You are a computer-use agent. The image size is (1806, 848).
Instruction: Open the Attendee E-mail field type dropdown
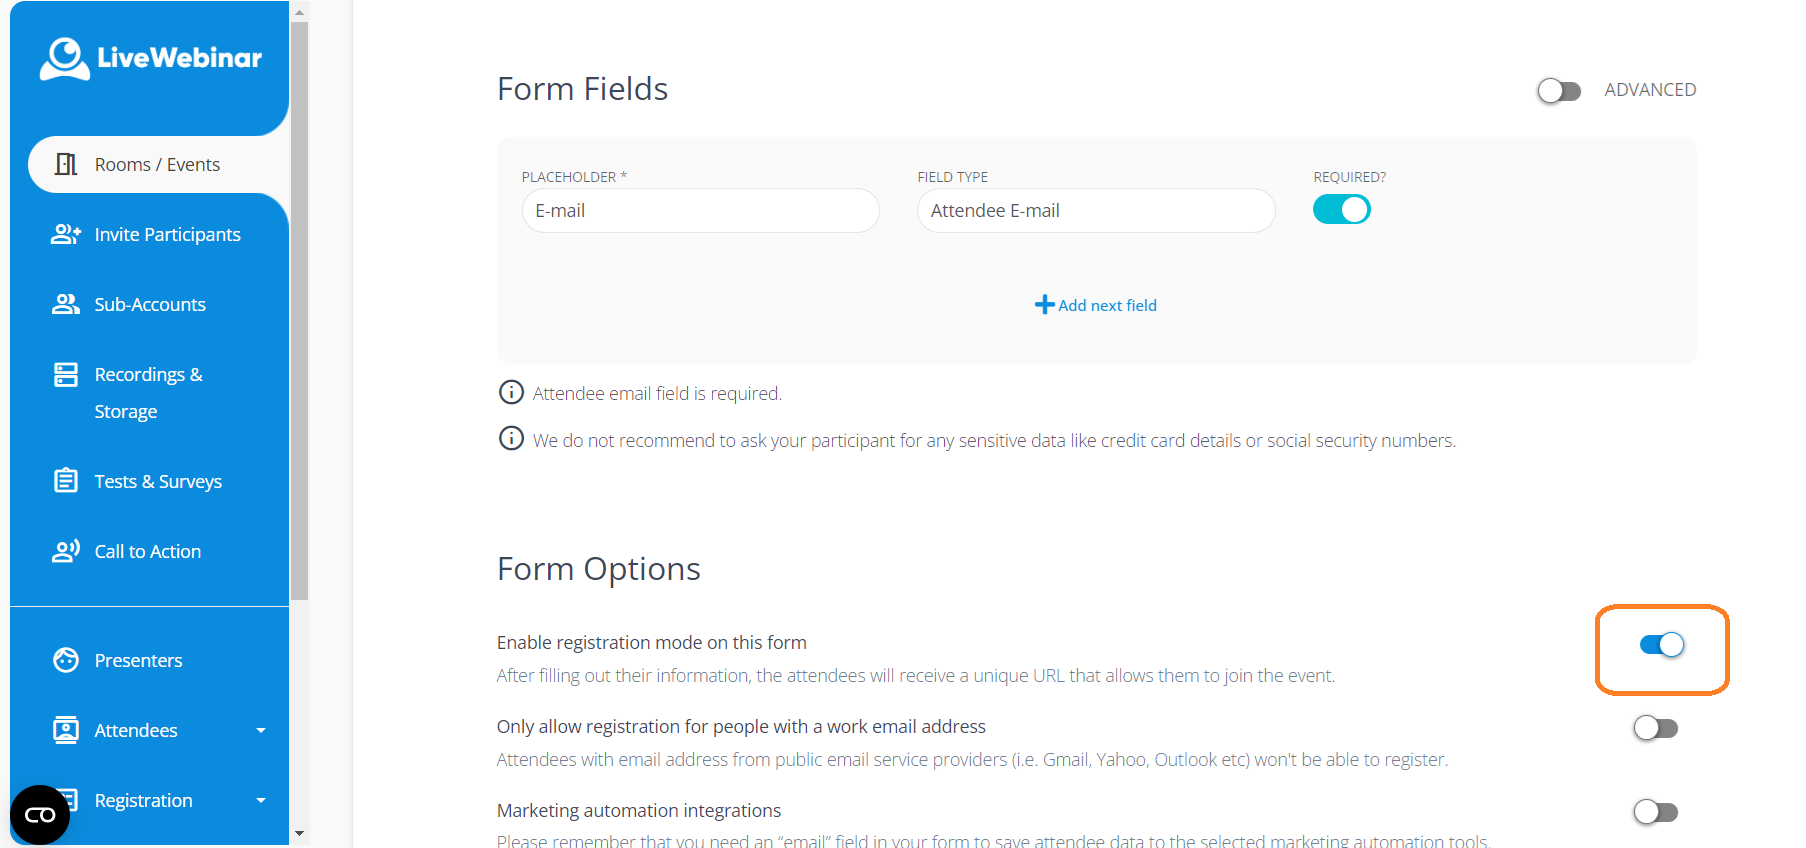tap(1095, 211)
